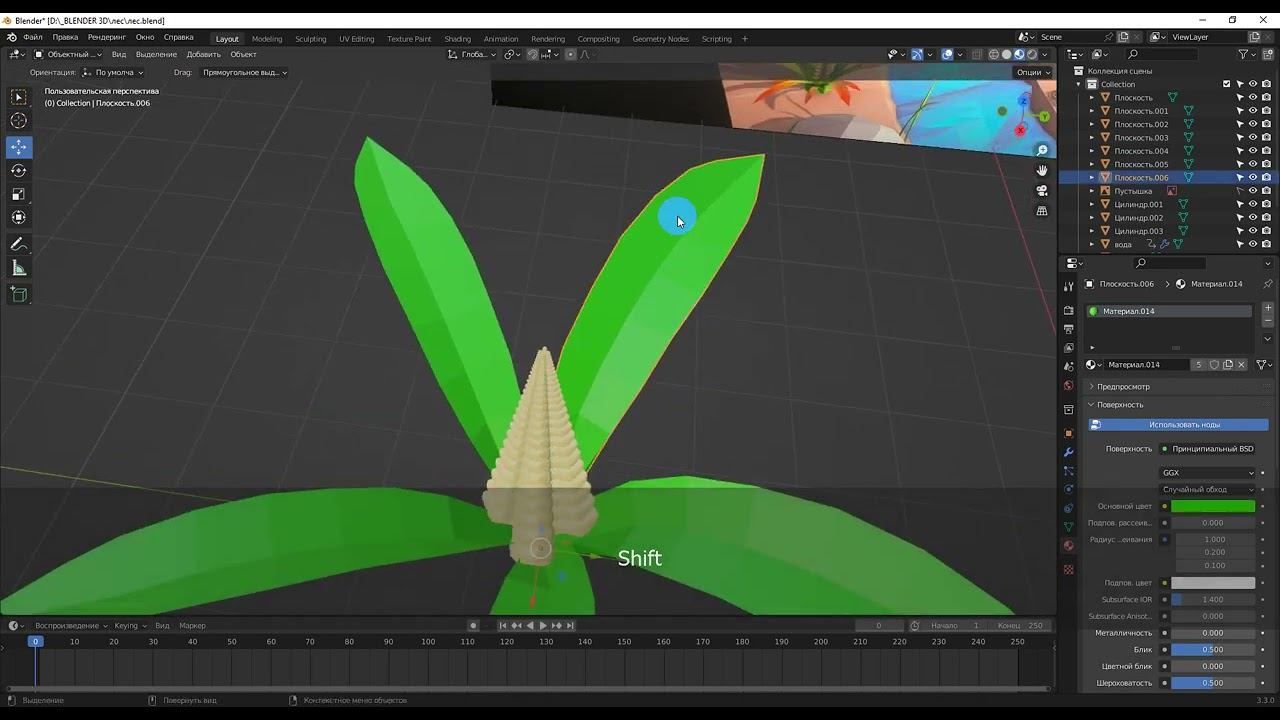Viewport: 1280px width, 720px height.
Task: Toggle viewport visibility of вода
Action: (x=1253, y=244)
